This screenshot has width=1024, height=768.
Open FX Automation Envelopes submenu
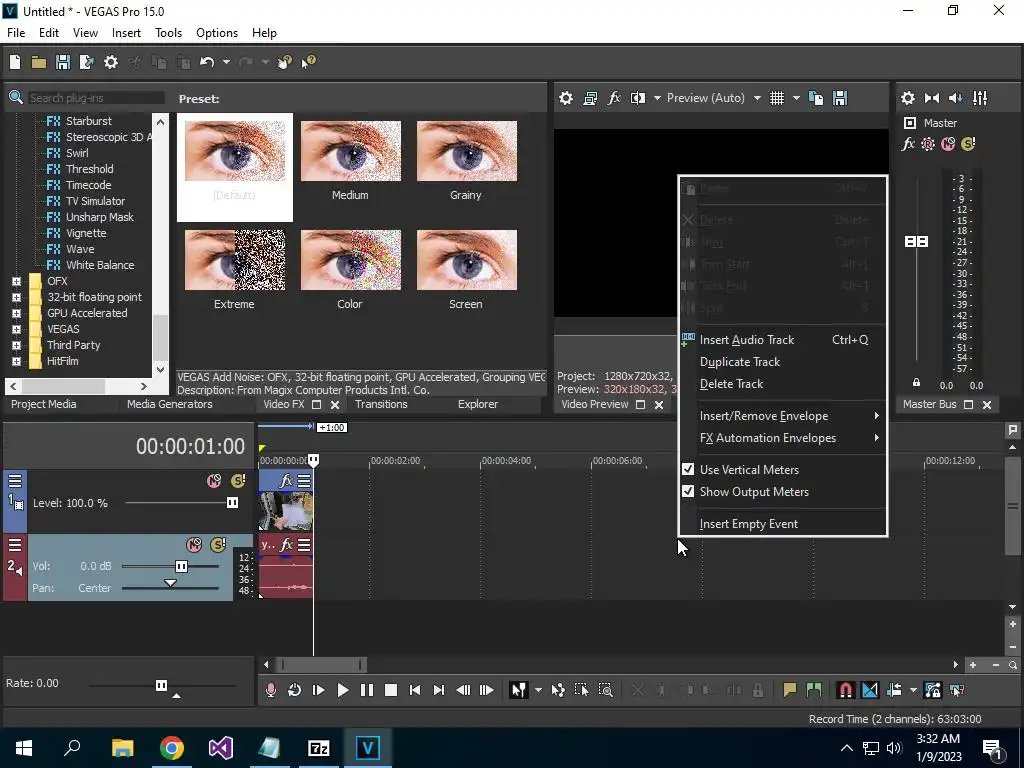click(783, 438)
